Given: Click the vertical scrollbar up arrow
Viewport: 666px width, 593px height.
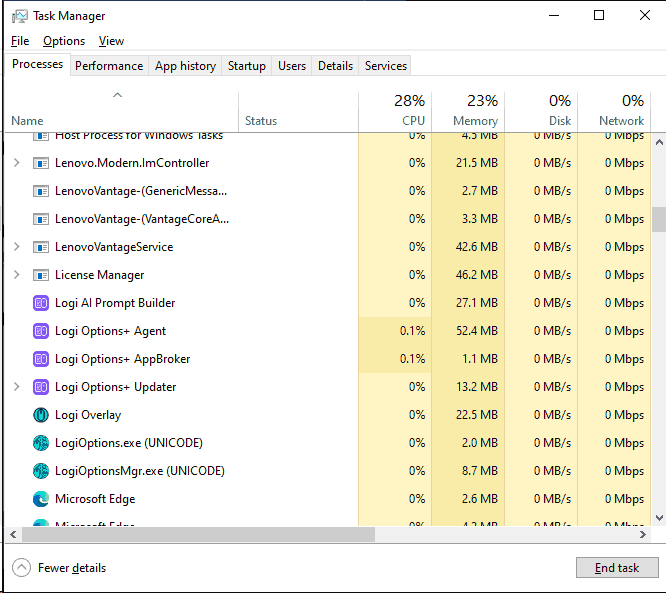Looking at the screenshot, I should (x=659, y=143).
